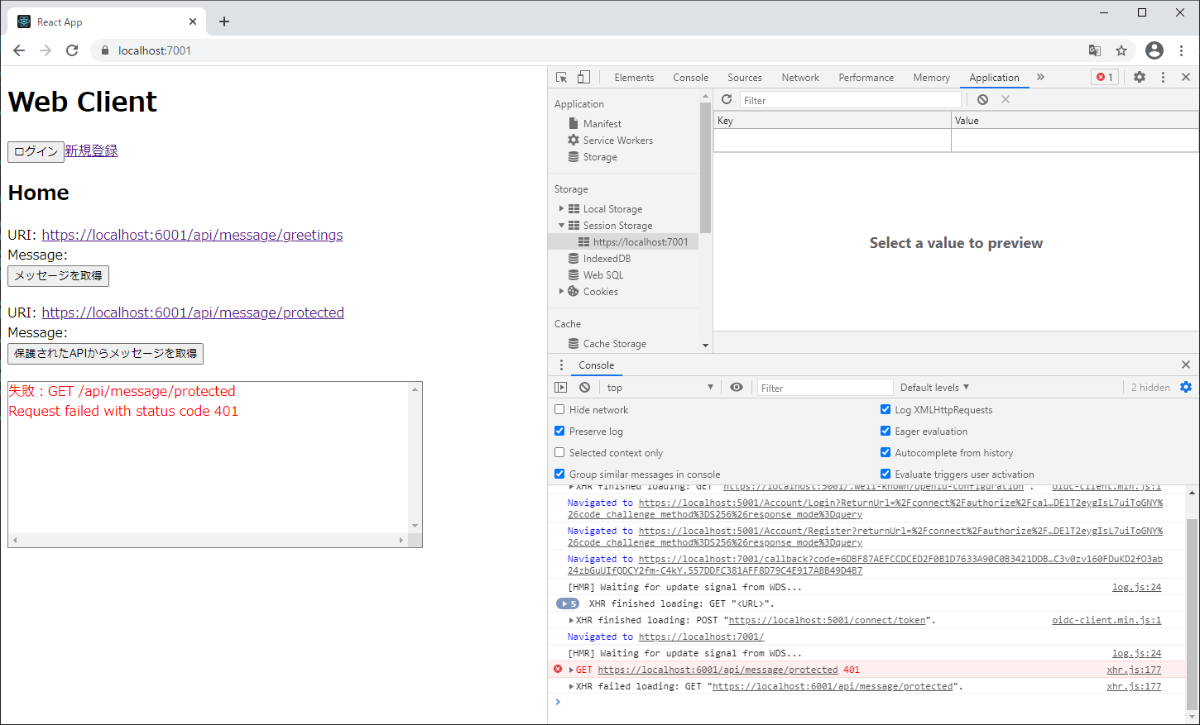Expand XHR failed loading entry
Image resolution: width=1200 pixels, height=725 pixels.
(x=572, y=687)
